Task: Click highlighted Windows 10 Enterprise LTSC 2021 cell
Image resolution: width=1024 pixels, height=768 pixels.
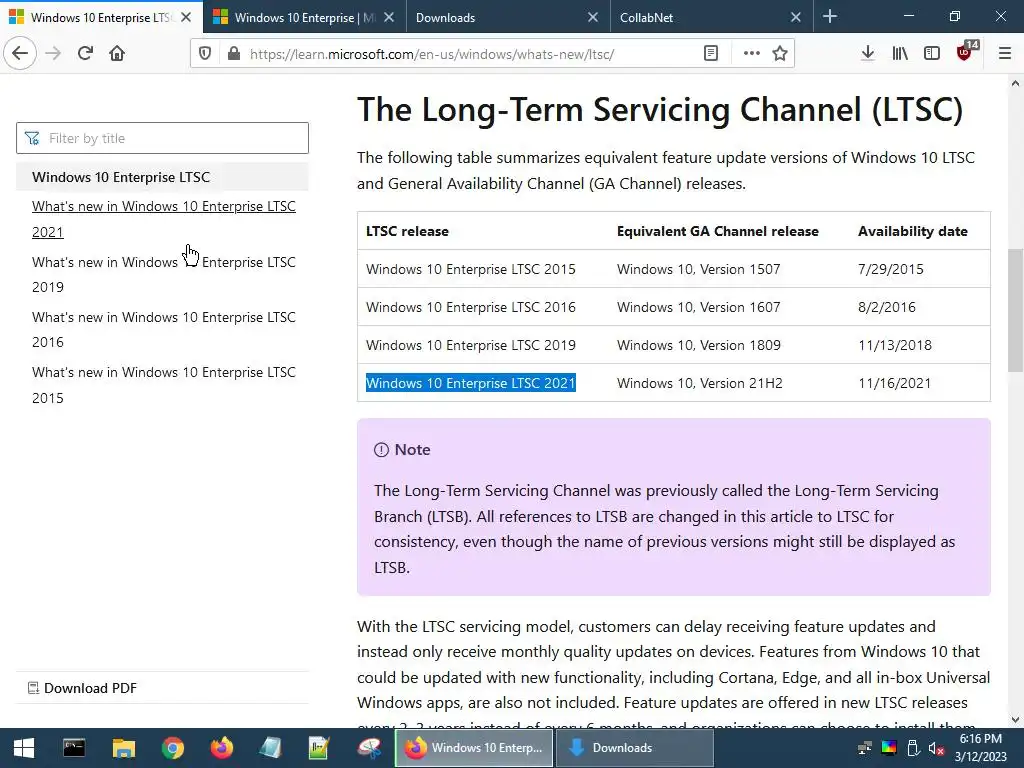Action: tap(471, 383)
